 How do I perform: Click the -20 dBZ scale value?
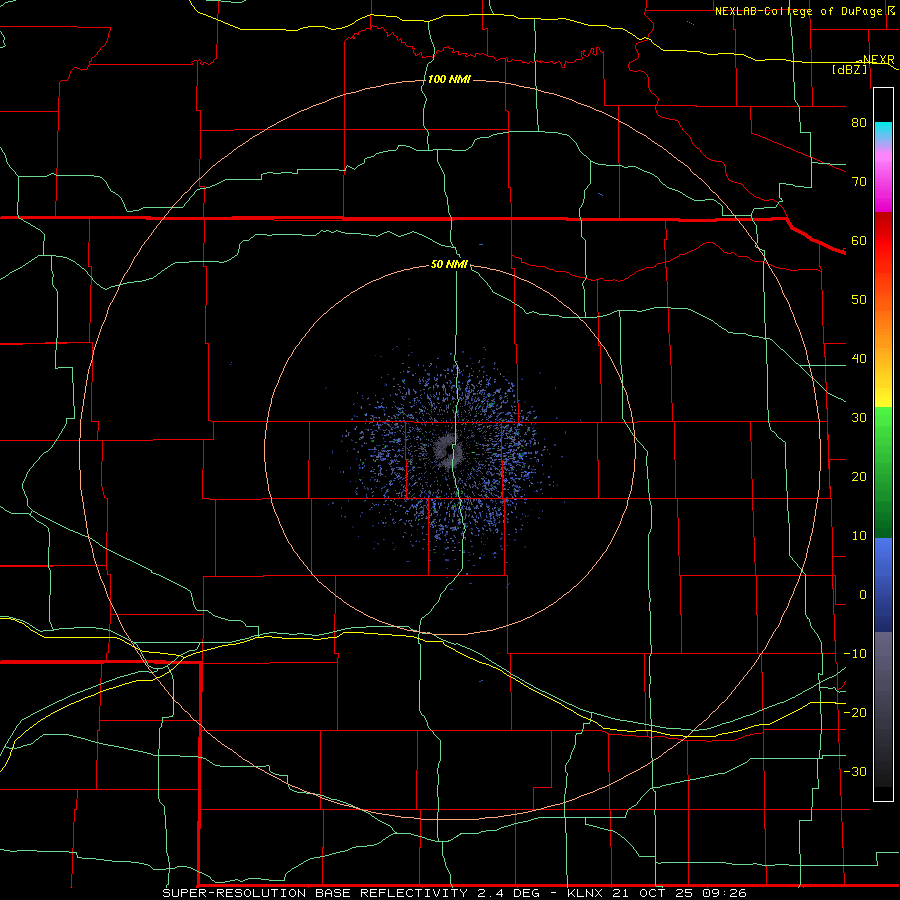click(x=855, y=712)
